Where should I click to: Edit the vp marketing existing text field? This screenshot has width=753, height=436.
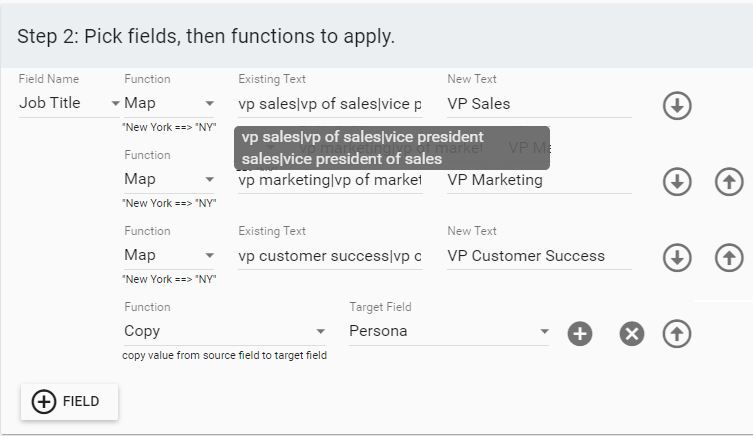pyautogui.click(x=330, y=180)
